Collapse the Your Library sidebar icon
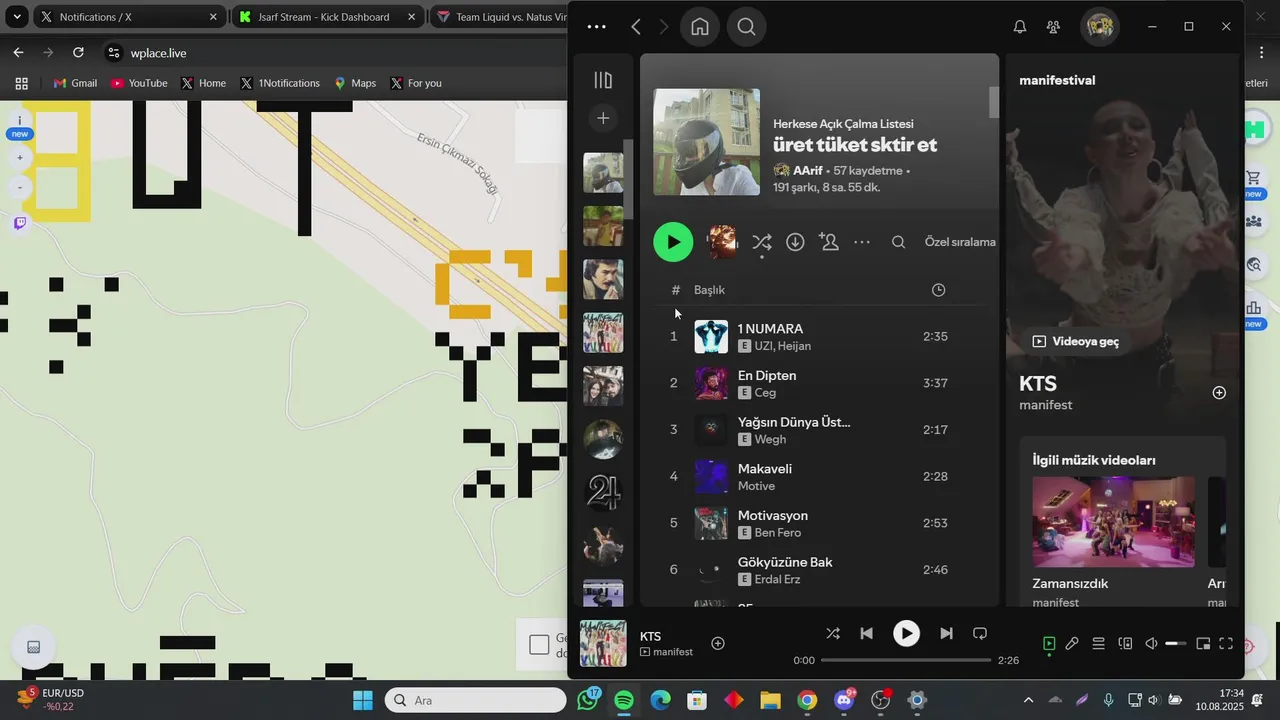The width and height of the screenshot is (1280, 720). (x=603, y=80)
